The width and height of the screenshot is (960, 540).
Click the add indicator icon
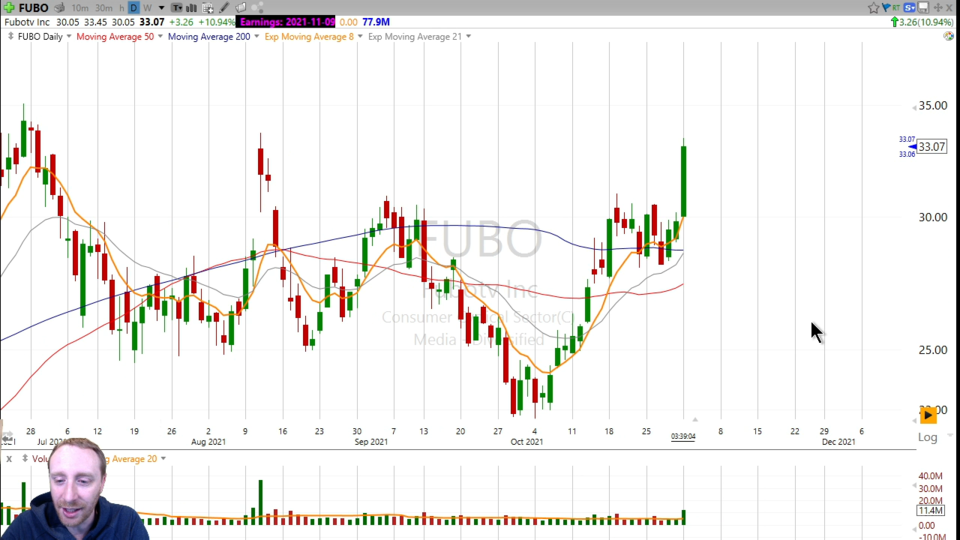(x=208, y=8)
